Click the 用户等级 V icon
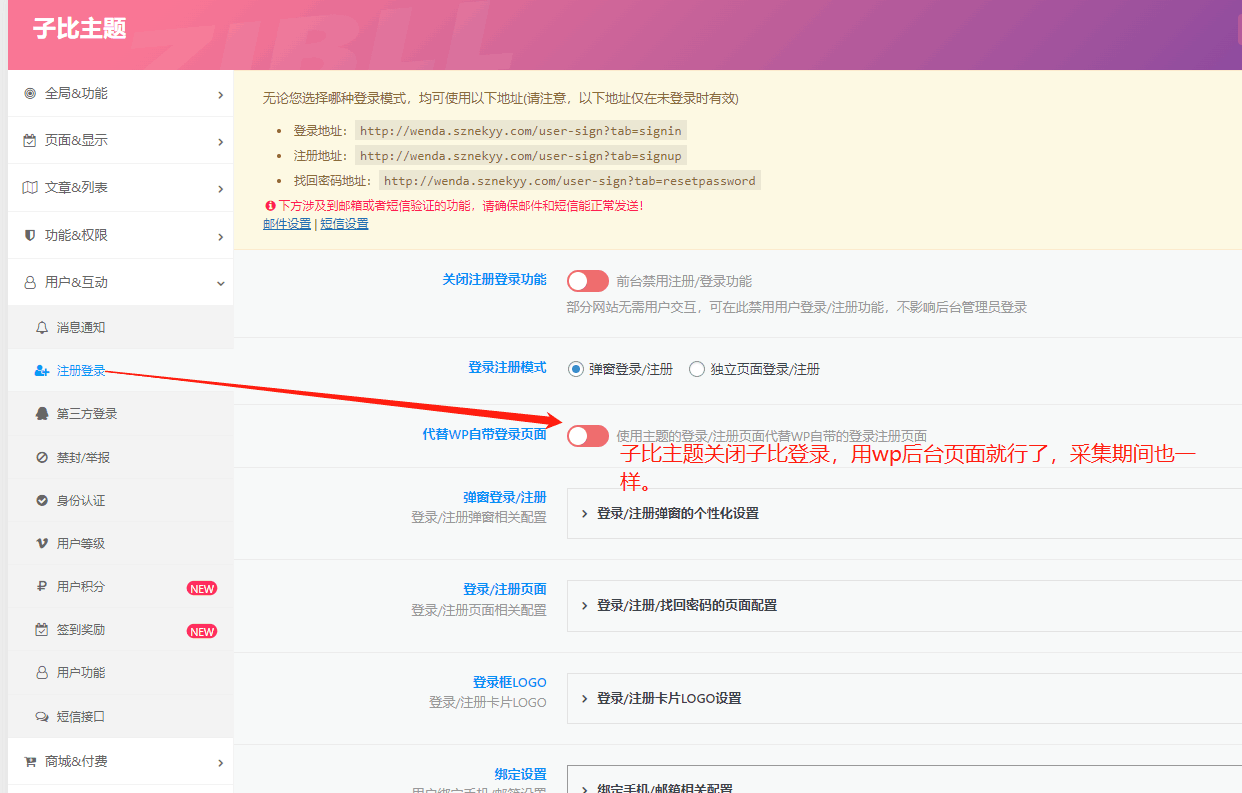 coord(42,544)
